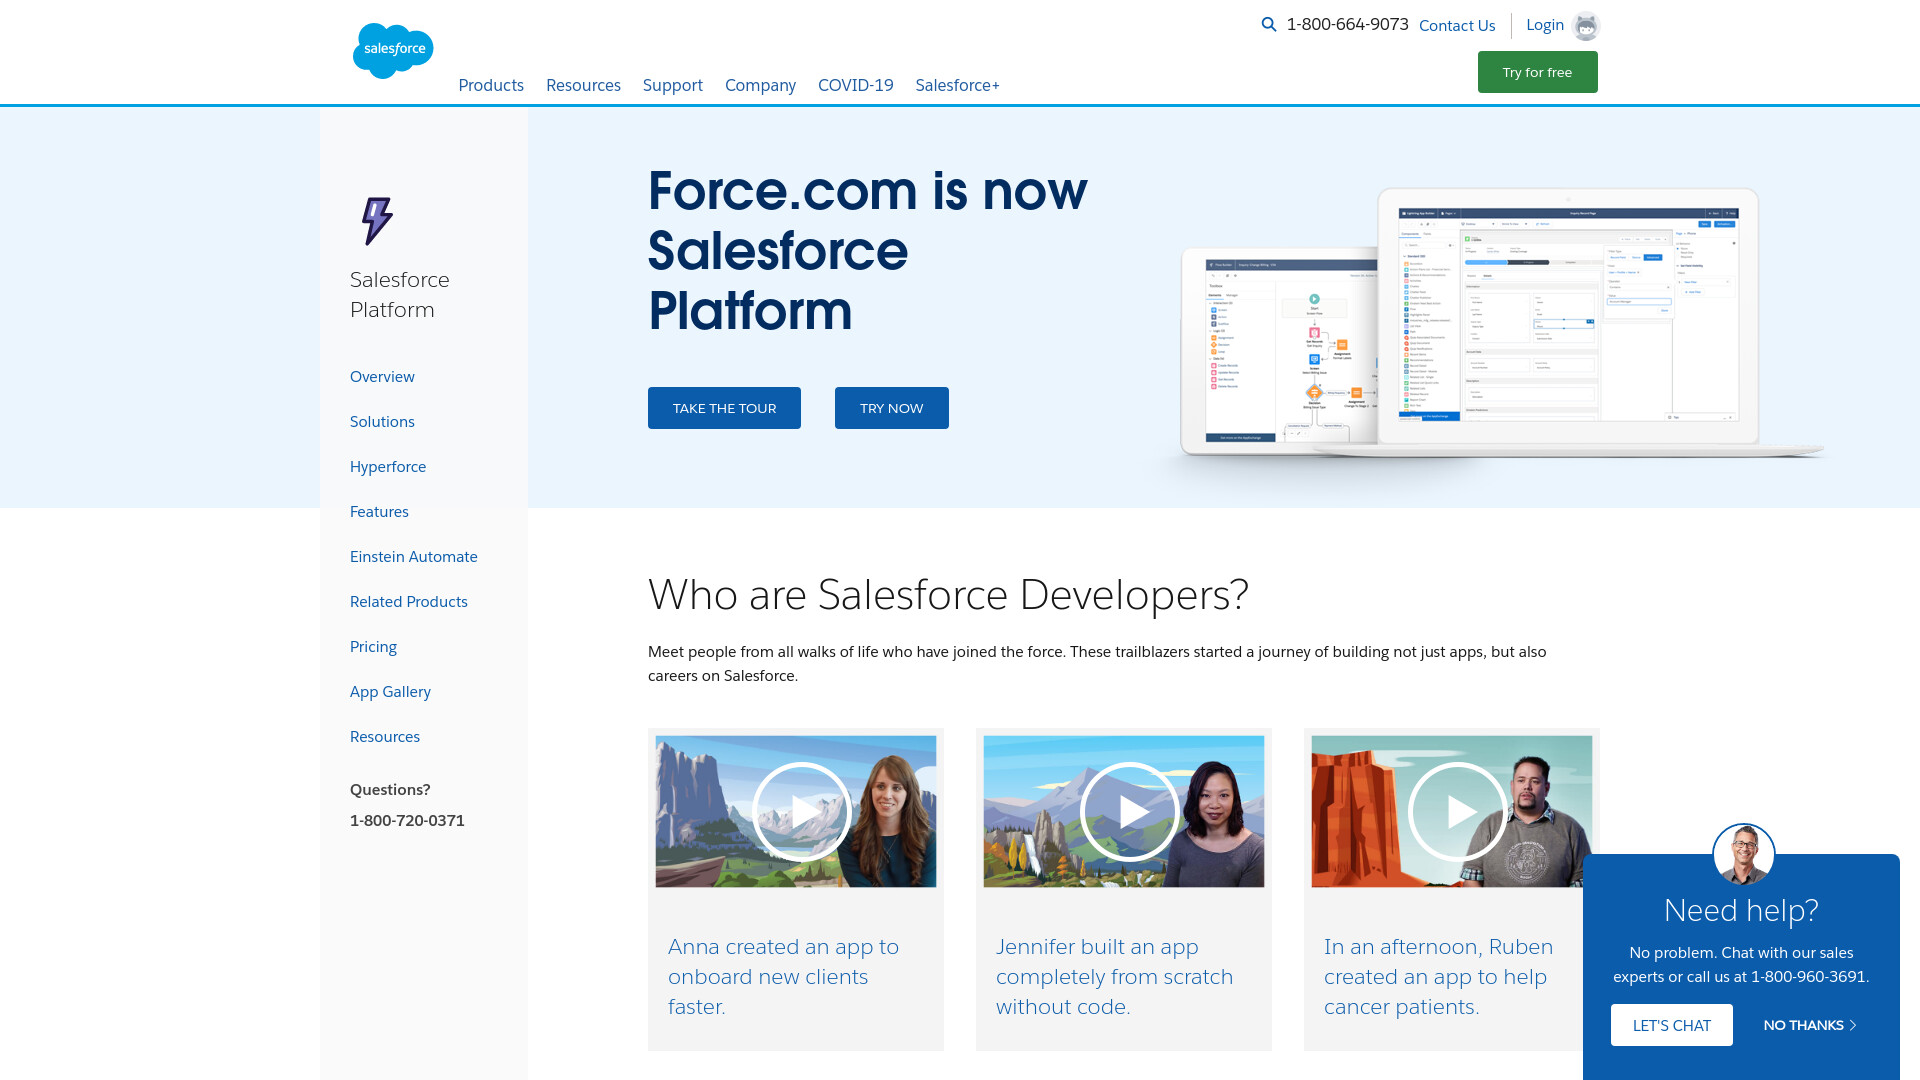Click the TAKE THE TOUR button
This screenshot has height=1080, width=1920.
pyautogui.click(x=724, y=408)
